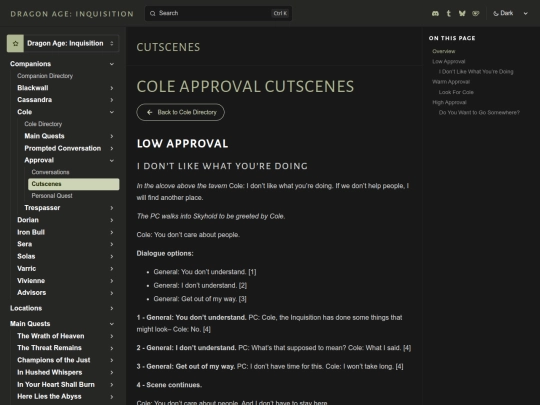Click the Ctrl K shortcut badge

point(280,13)
